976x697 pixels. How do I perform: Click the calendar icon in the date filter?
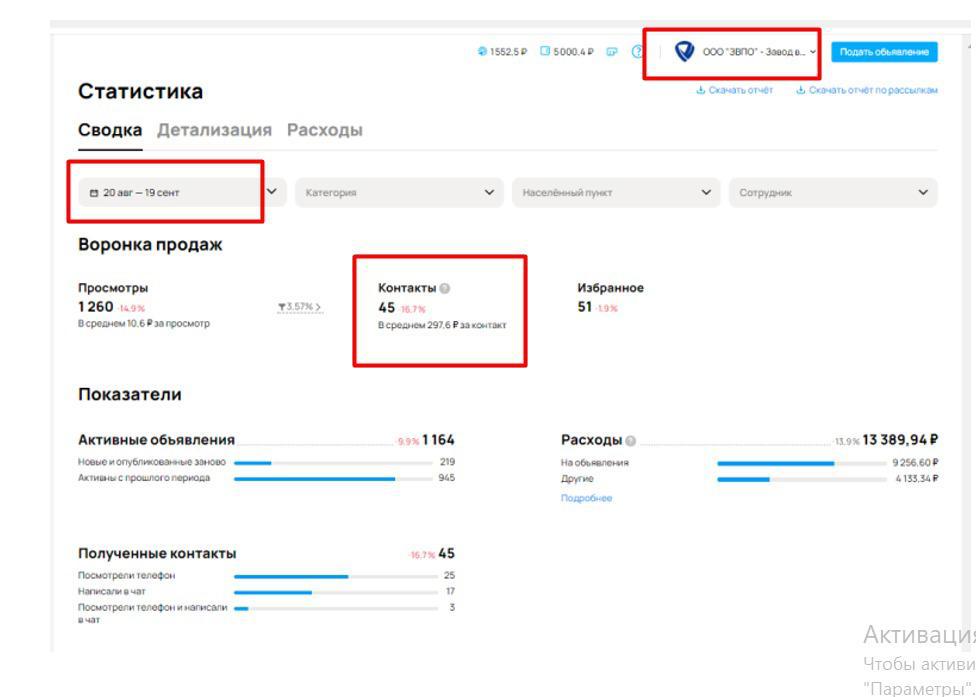[x=95, y=193]
